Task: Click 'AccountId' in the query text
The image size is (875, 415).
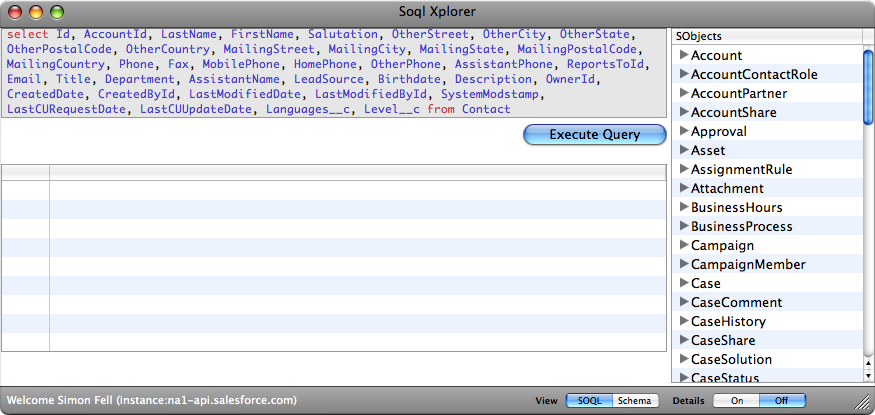Action: 116,34
